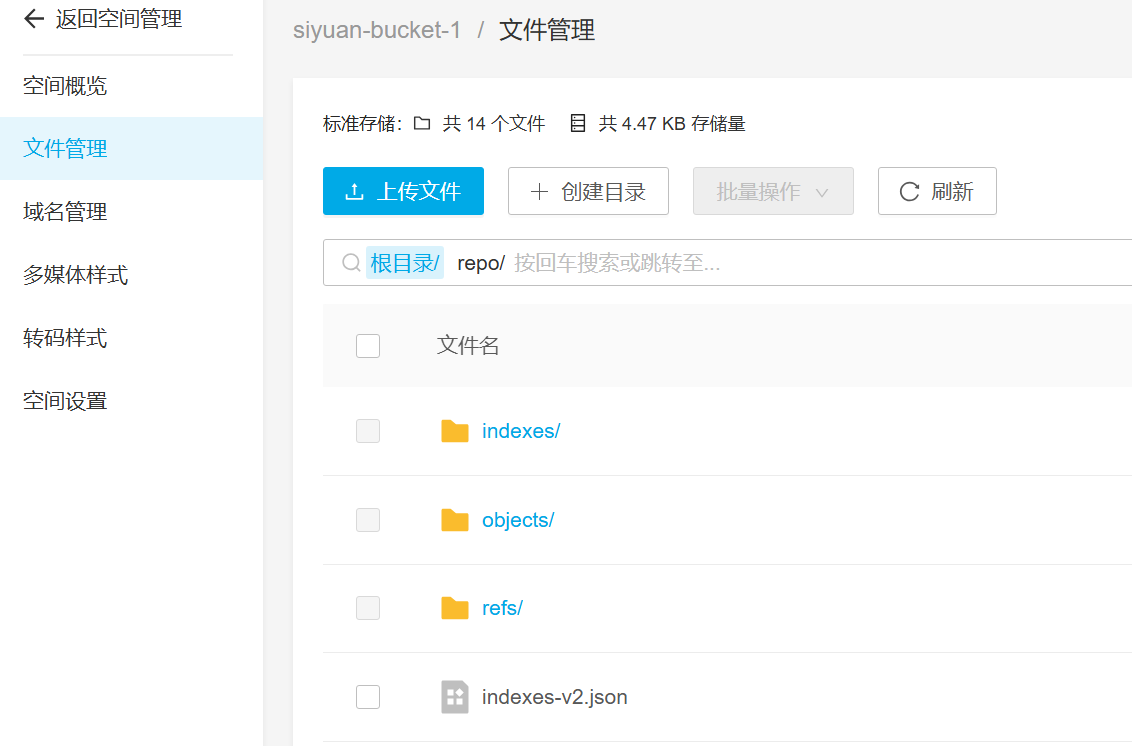Jump to 根目录/ in path bar
The image size is (1132, 746).
pyautogui.click(x=405, y=263)
